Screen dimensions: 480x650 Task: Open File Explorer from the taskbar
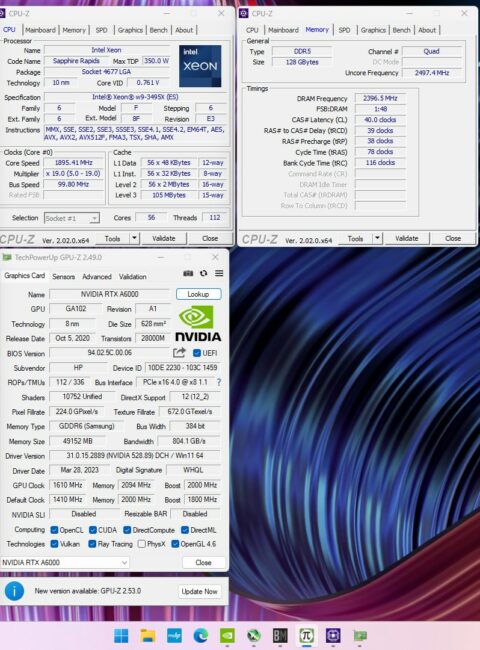click(148, 635)
